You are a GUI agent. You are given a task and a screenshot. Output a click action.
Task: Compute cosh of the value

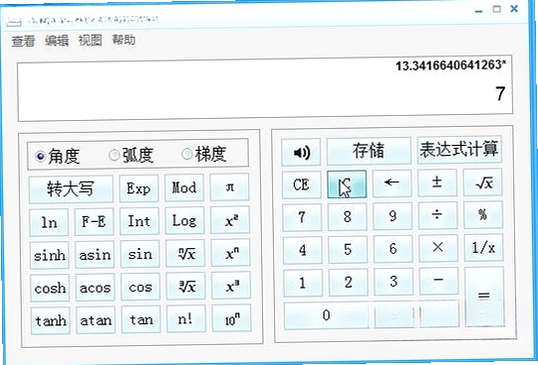50,288
